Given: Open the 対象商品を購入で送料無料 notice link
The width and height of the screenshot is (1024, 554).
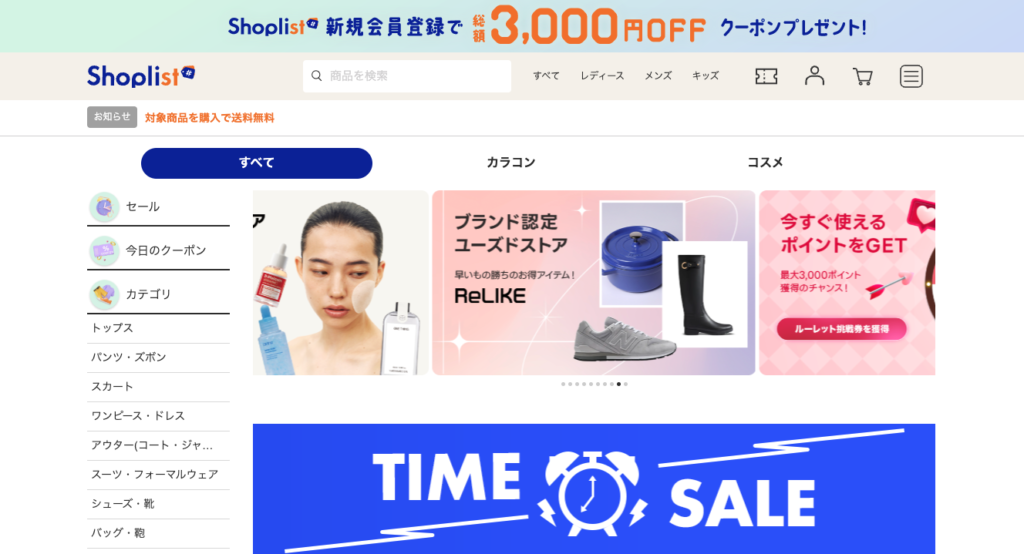Looking at the screenshot, I should pyautogui.click(x=210, y=118).
